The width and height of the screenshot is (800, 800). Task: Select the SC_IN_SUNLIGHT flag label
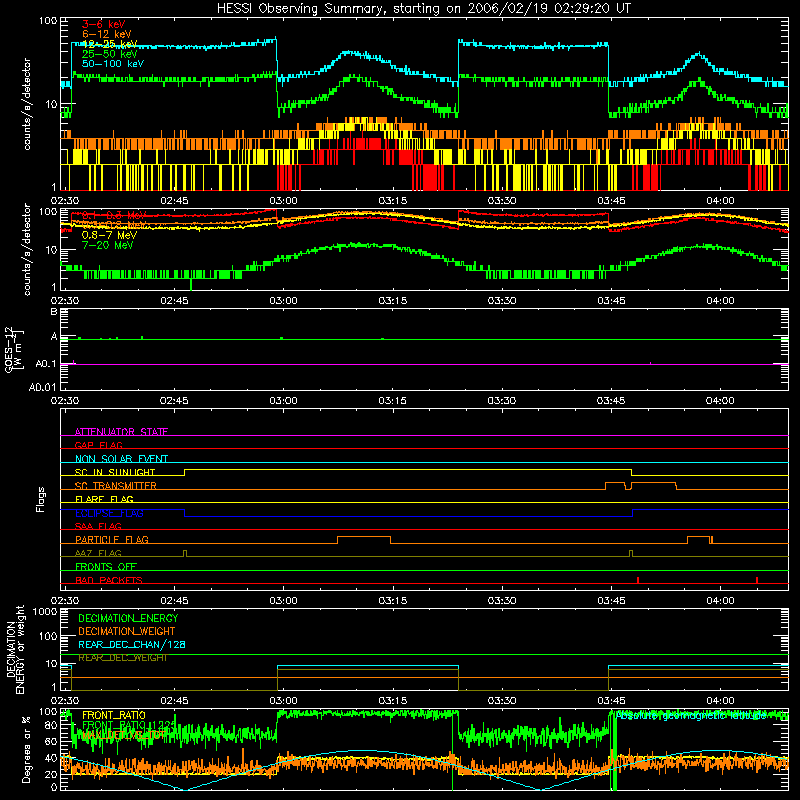point(115,472)
